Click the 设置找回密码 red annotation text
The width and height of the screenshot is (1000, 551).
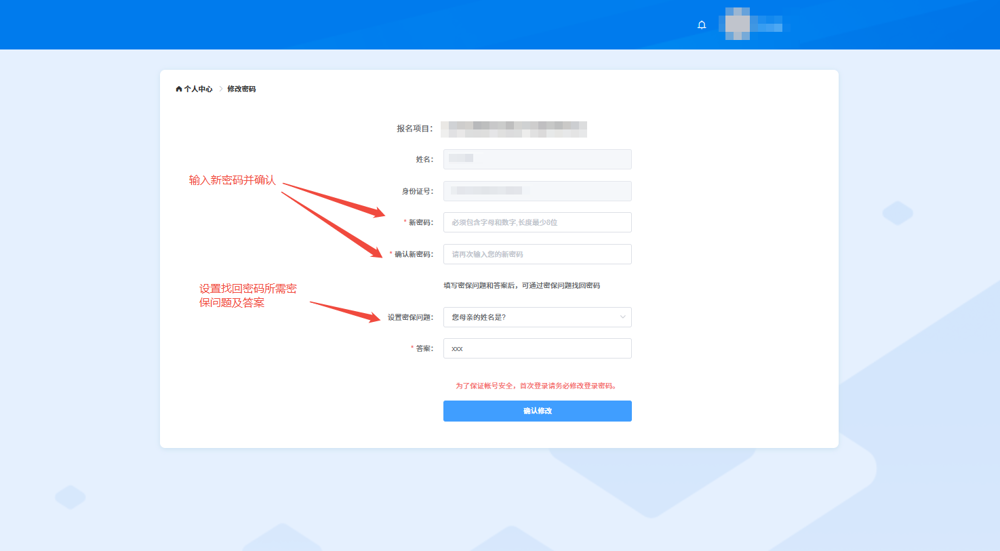[x=247, y=295]
